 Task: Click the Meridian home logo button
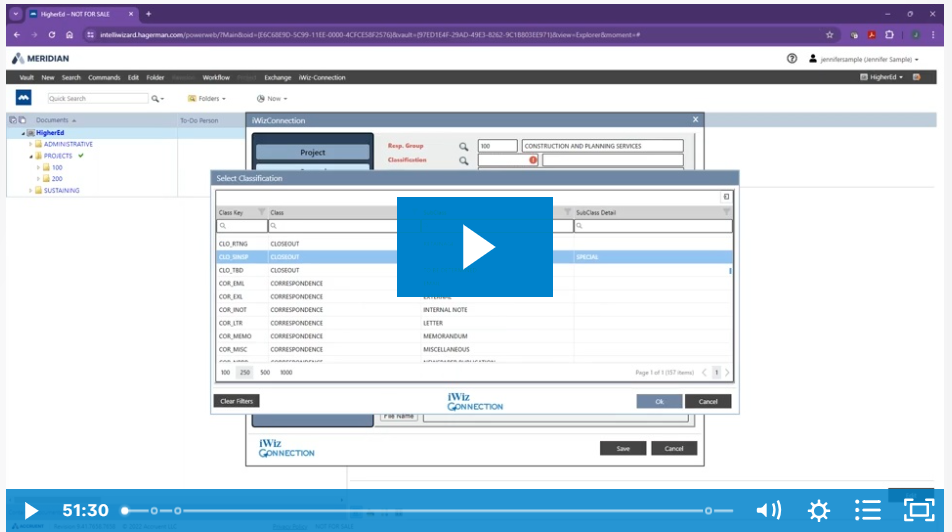24,98
